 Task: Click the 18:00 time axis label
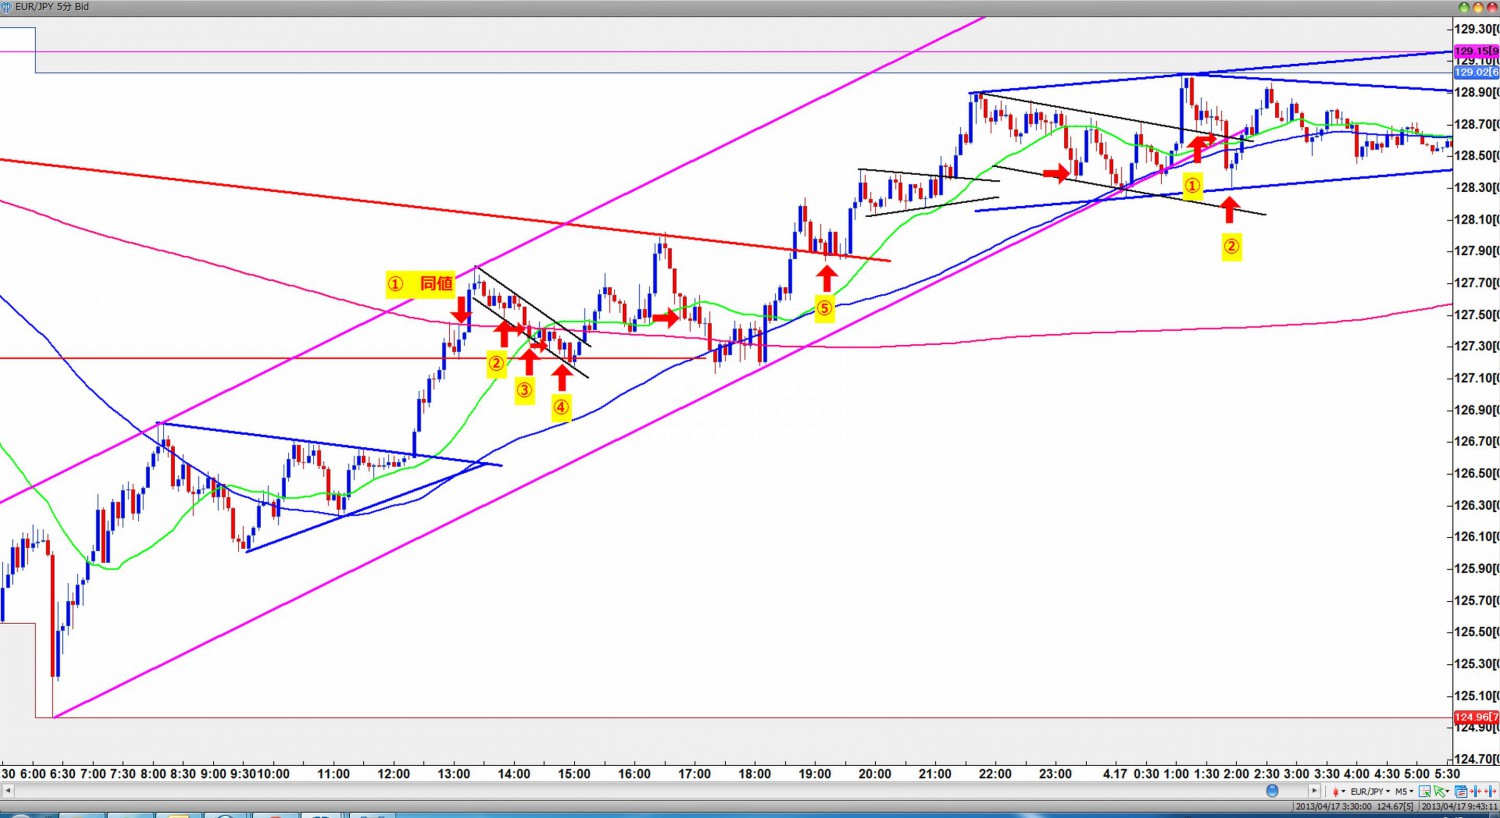pos(754,773)
